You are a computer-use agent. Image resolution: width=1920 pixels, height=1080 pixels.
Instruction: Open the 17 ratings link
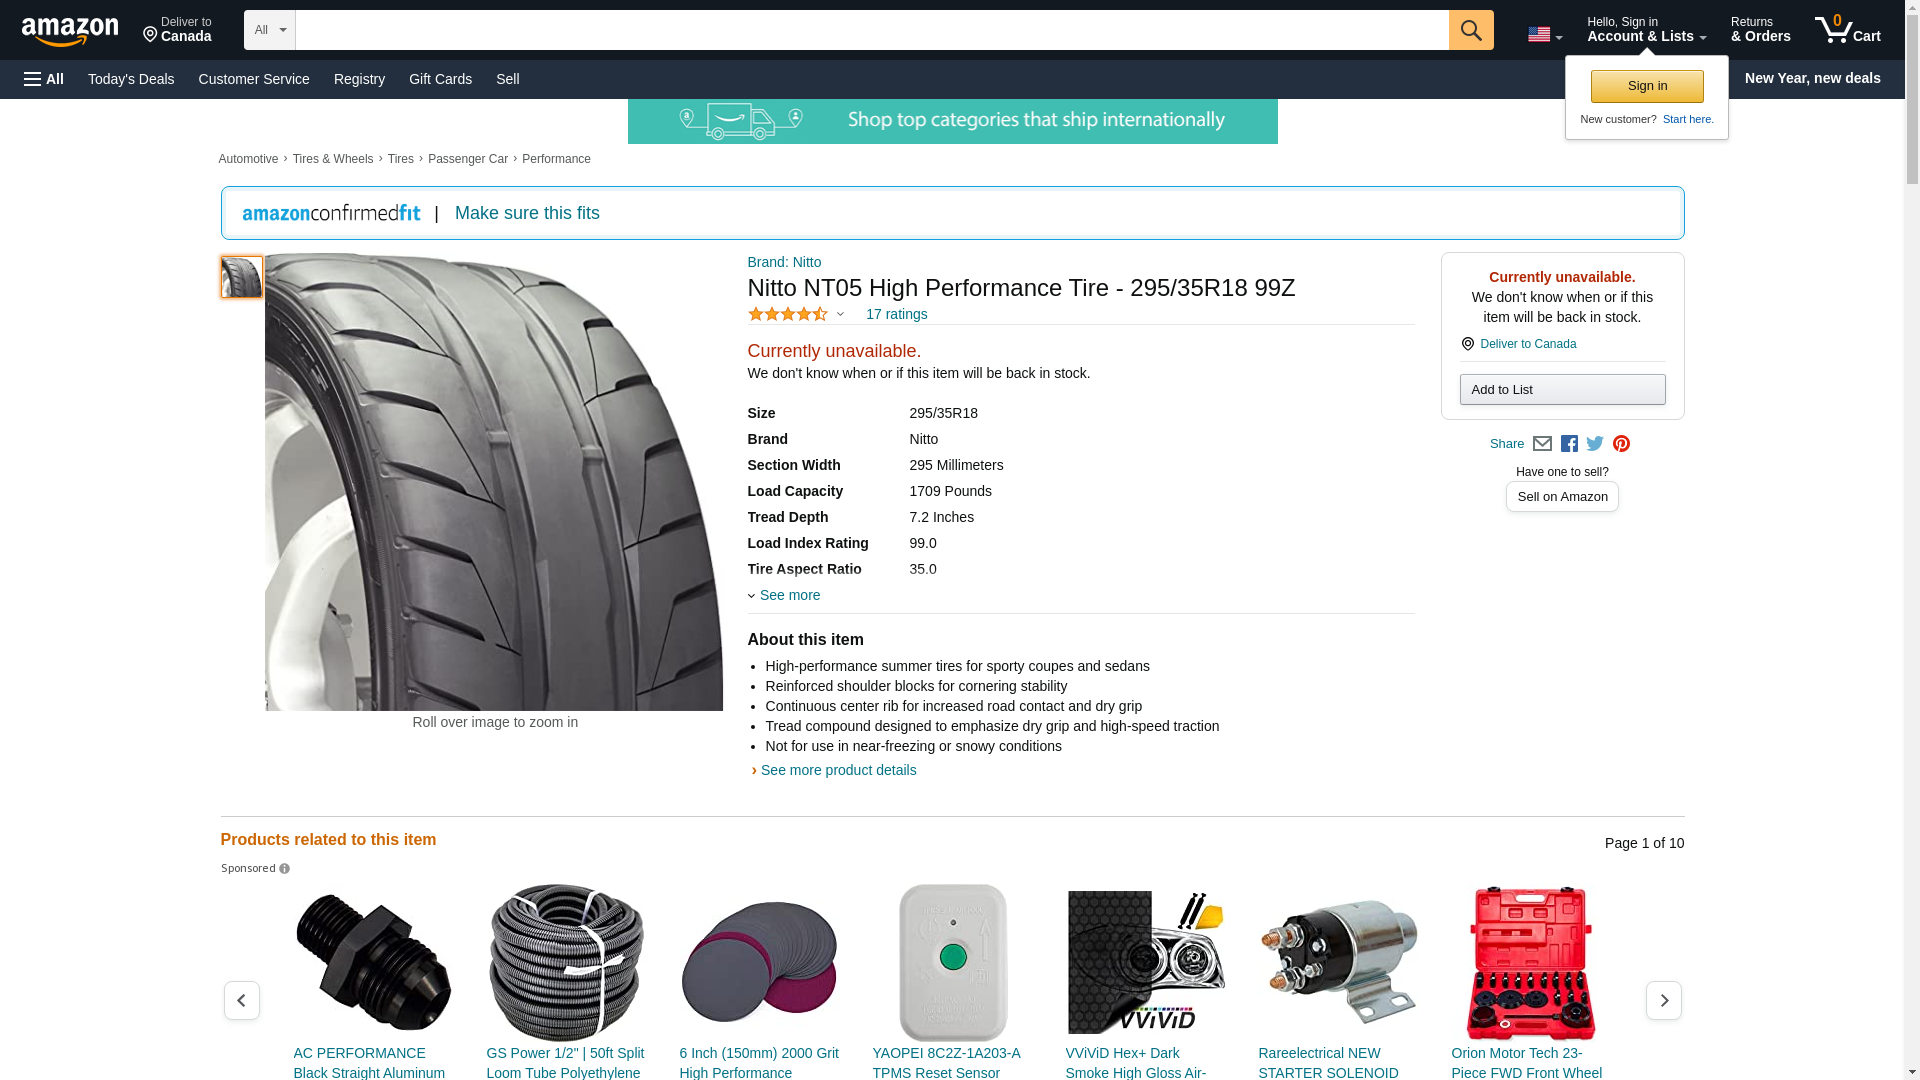(x=896, y=314)
